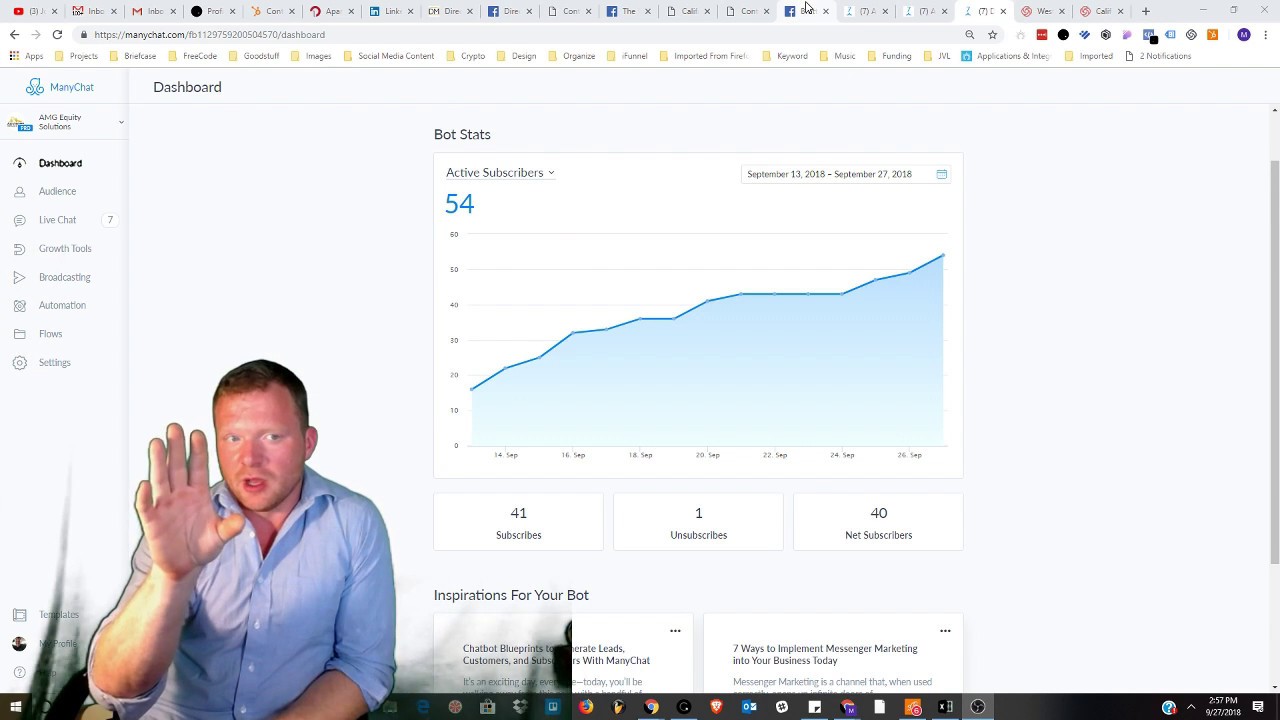
Task: Open the Crypto bookmark folder
Action: click(x=466, y=56)
